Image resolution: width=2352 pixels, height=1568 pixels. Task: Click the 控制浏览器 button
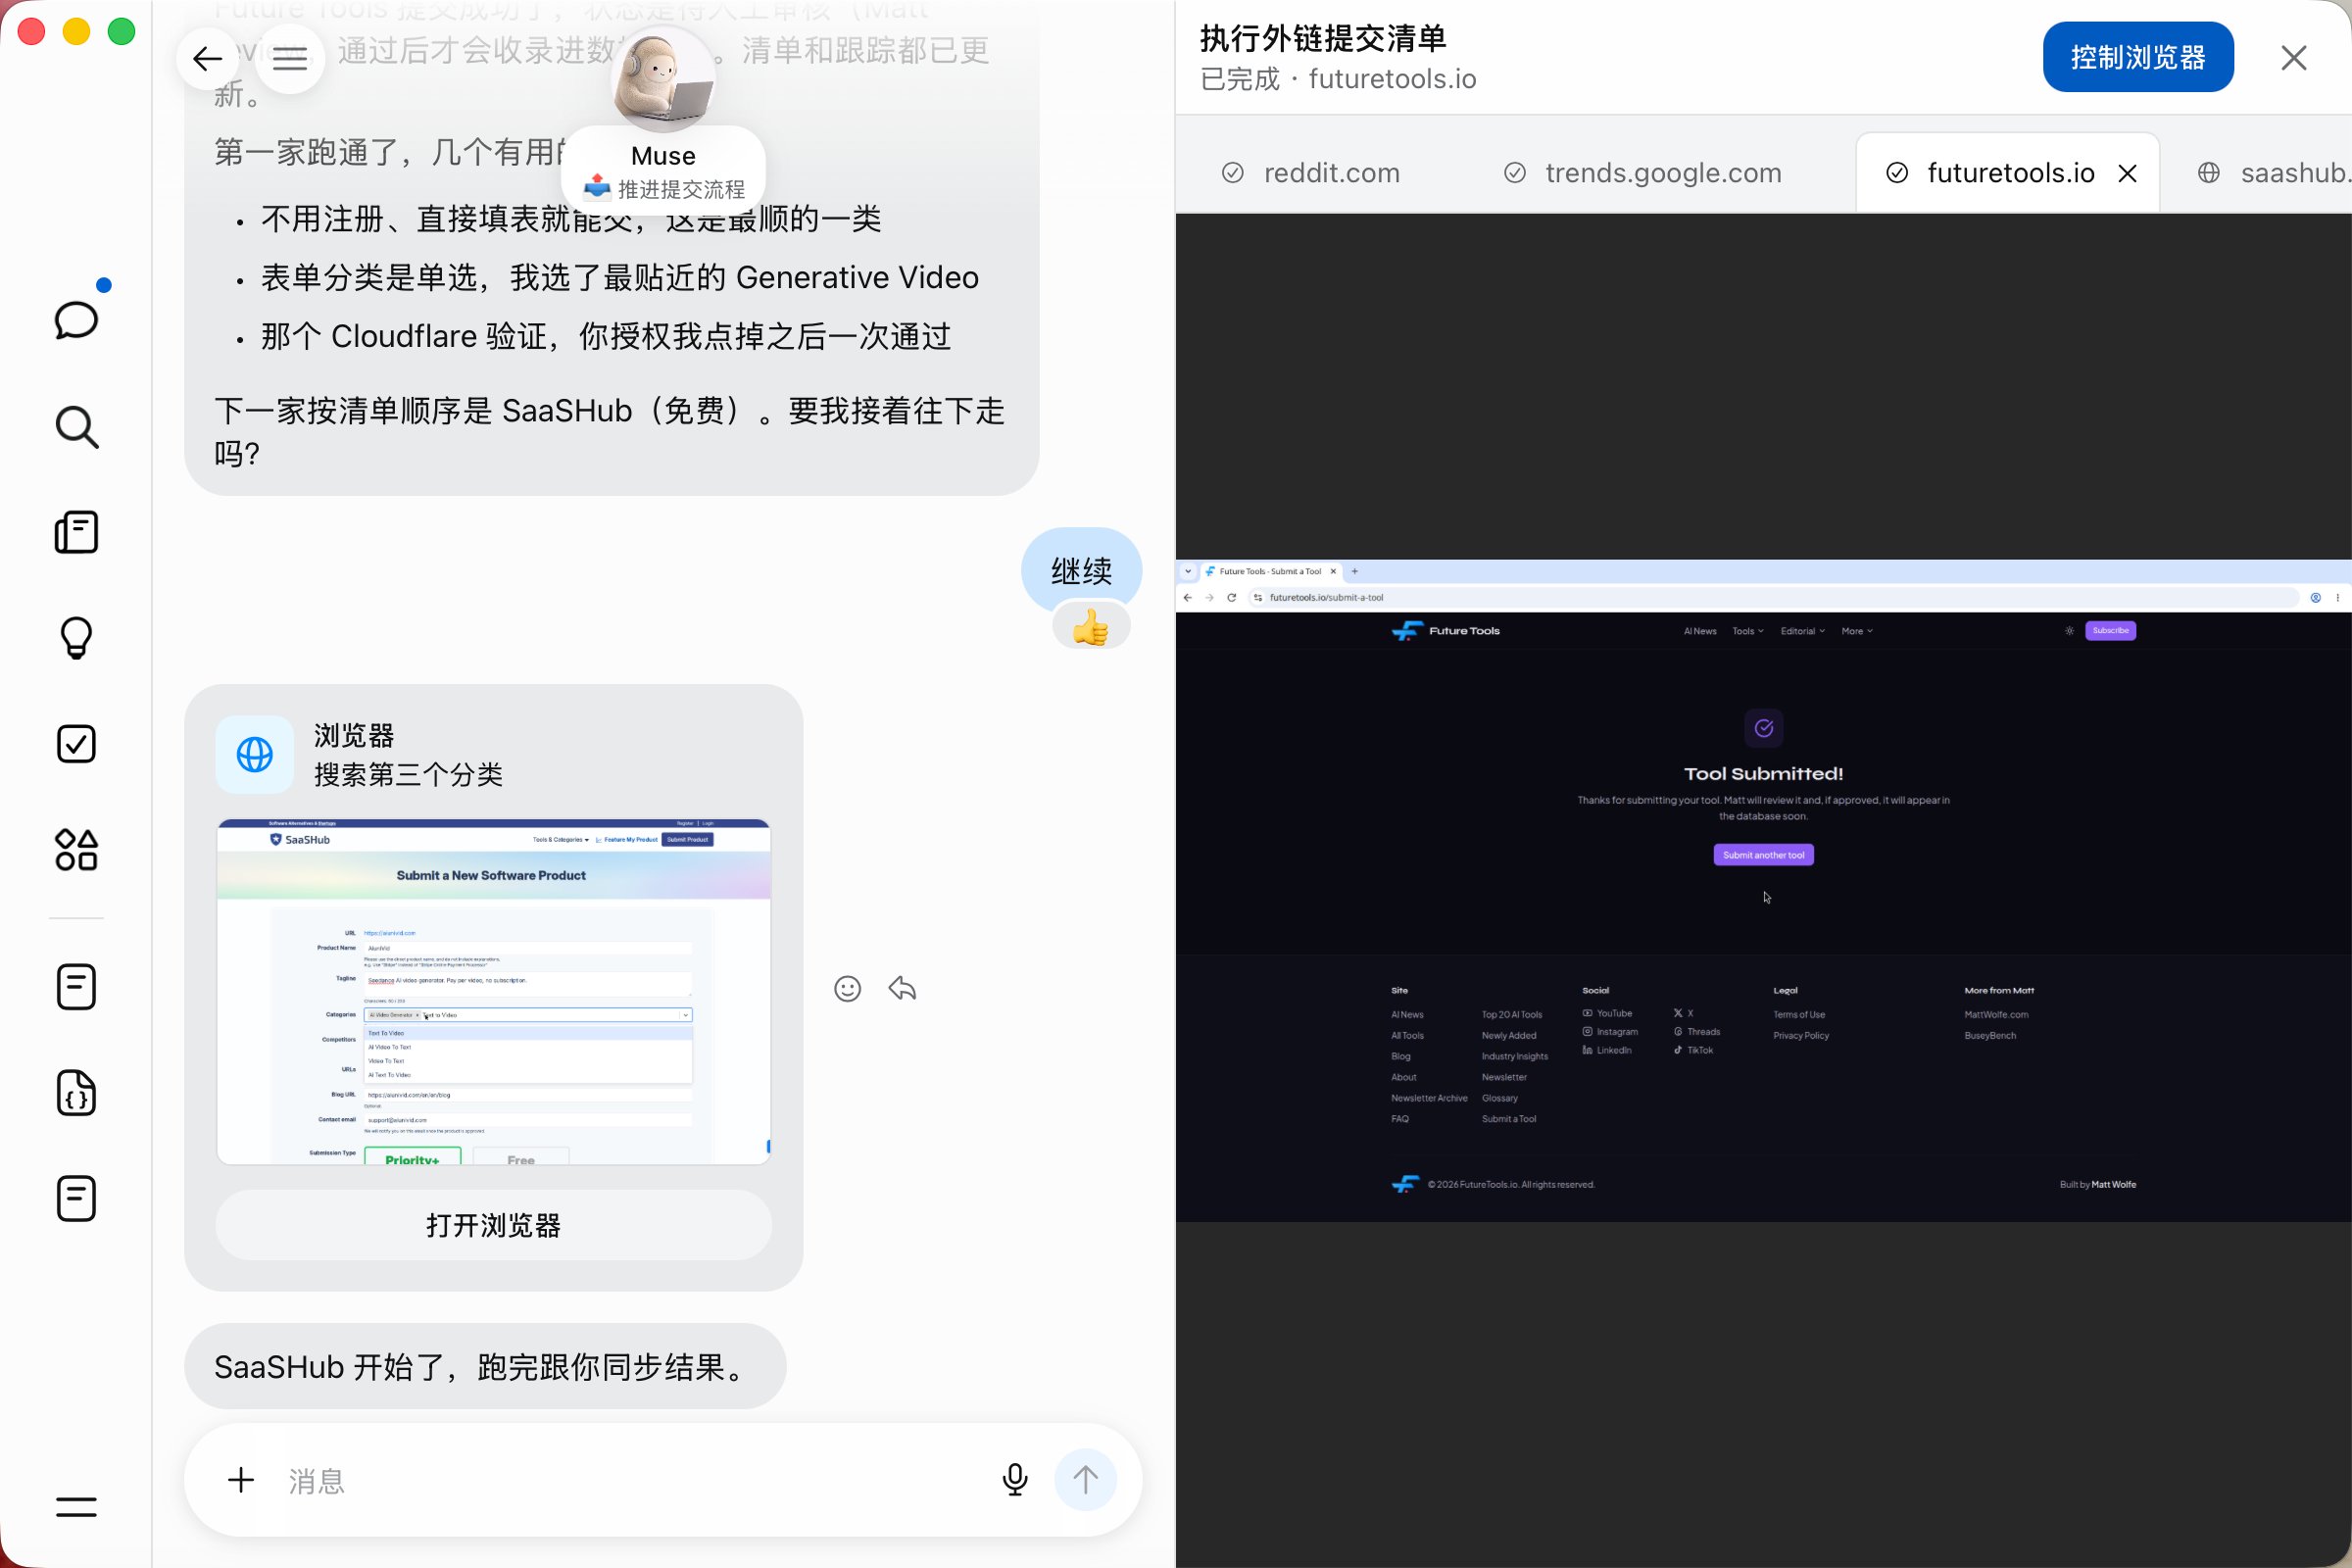[2138, 57]
